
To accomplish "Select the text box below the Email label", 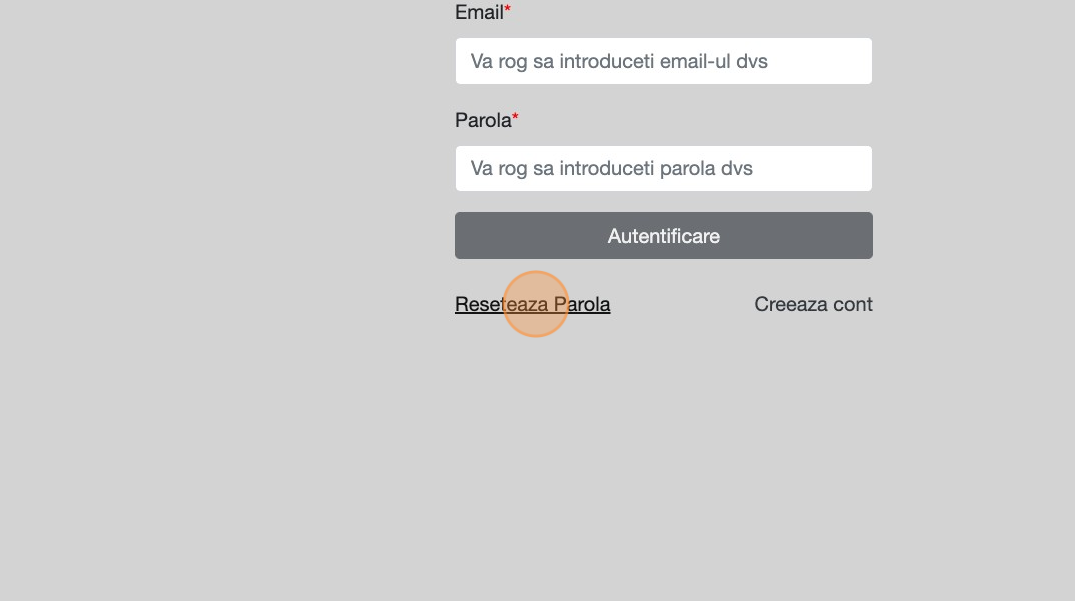I will tap(663, 62).
